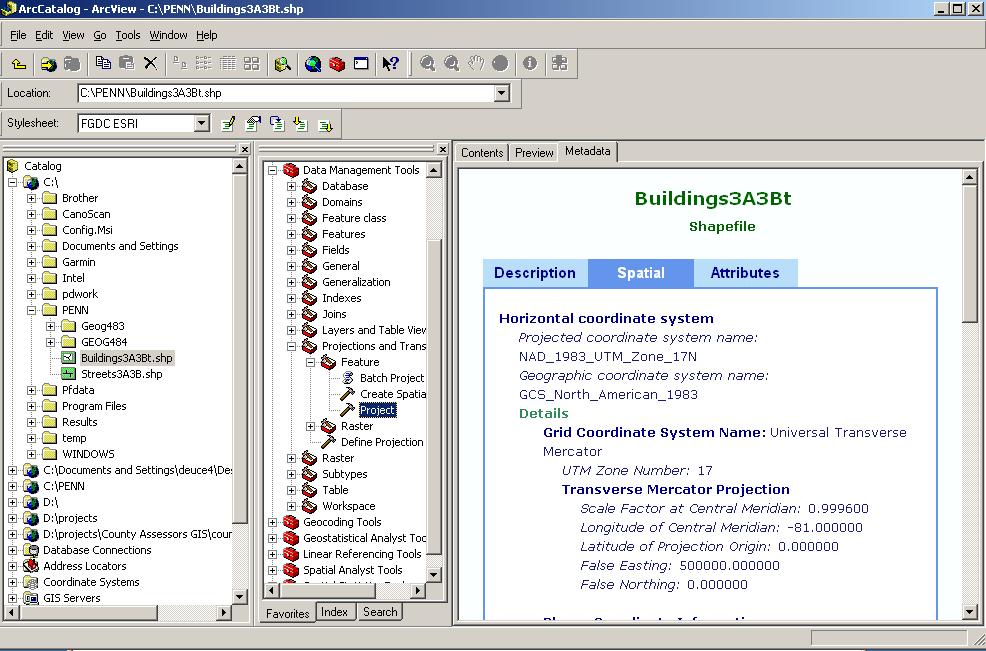Select Streets3A3B.shp in the catalog tree

pos(121,374)
